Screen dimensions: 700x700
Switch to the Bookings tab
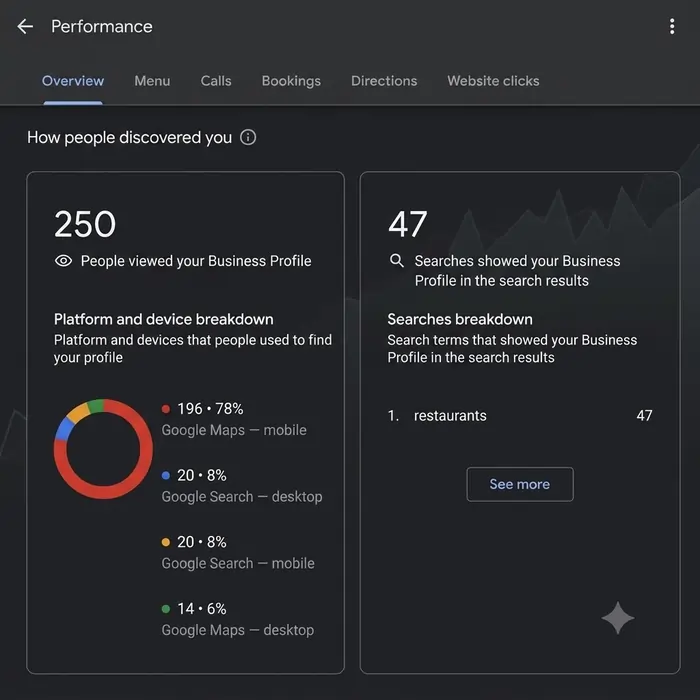(x=291, y=81)
